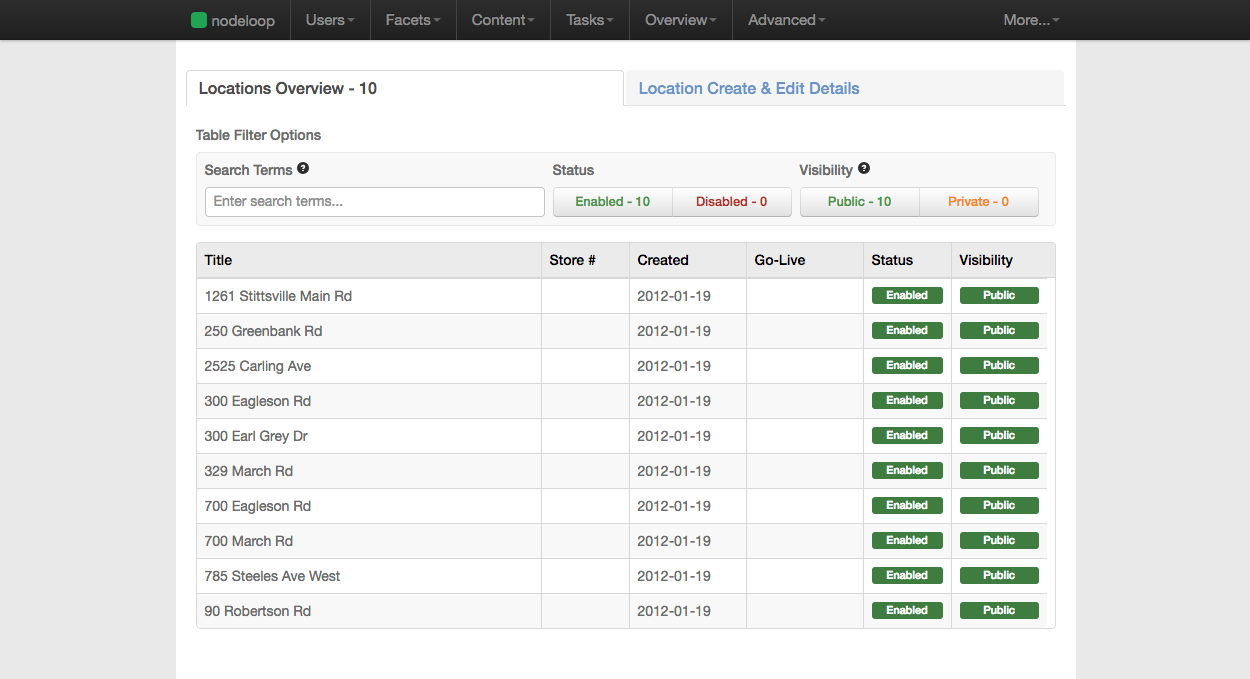1250x679 pixels.
Task: Click Public badge for 700 March Rd
Action: pos(999,541)
